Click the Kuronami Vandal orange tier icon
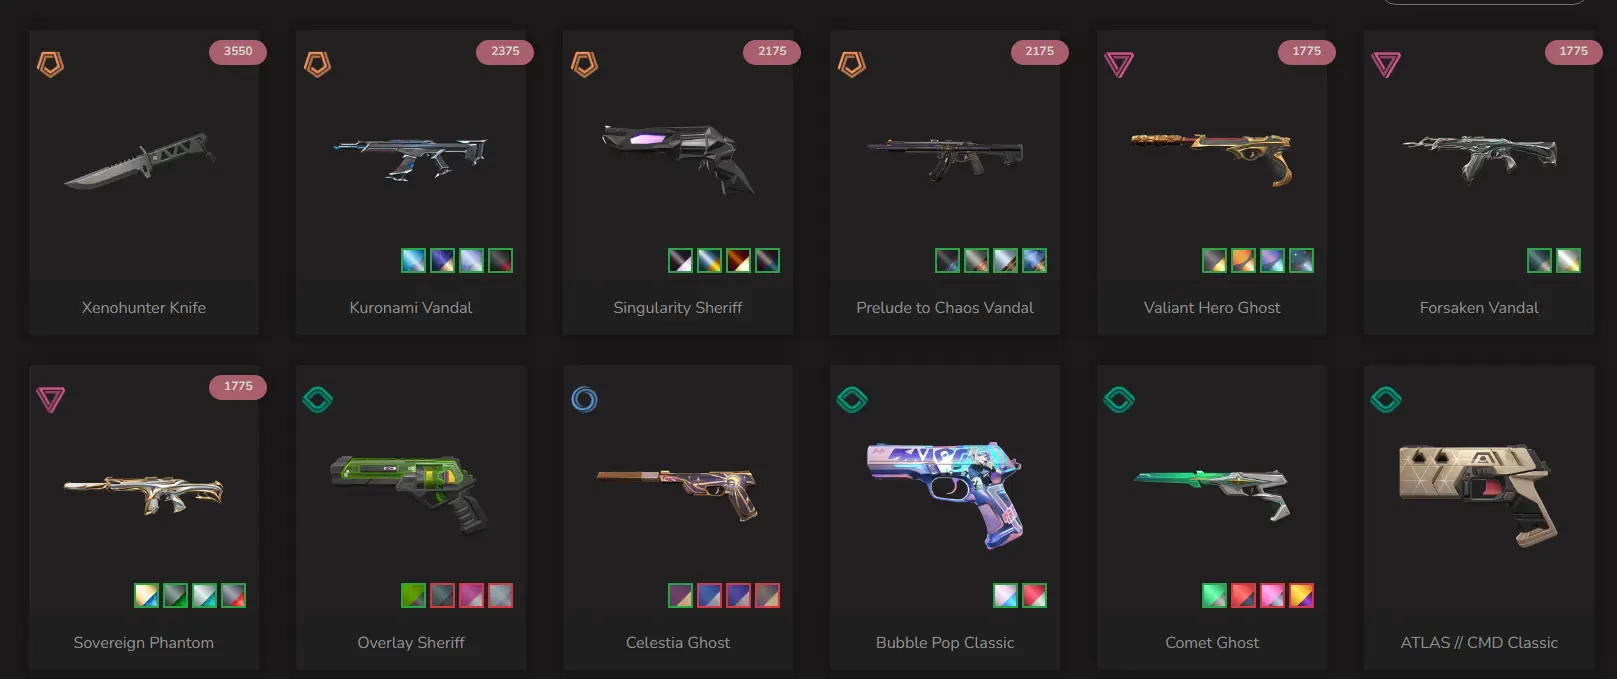This screenshot has height=679, width=1617. [x=317, y=65]
